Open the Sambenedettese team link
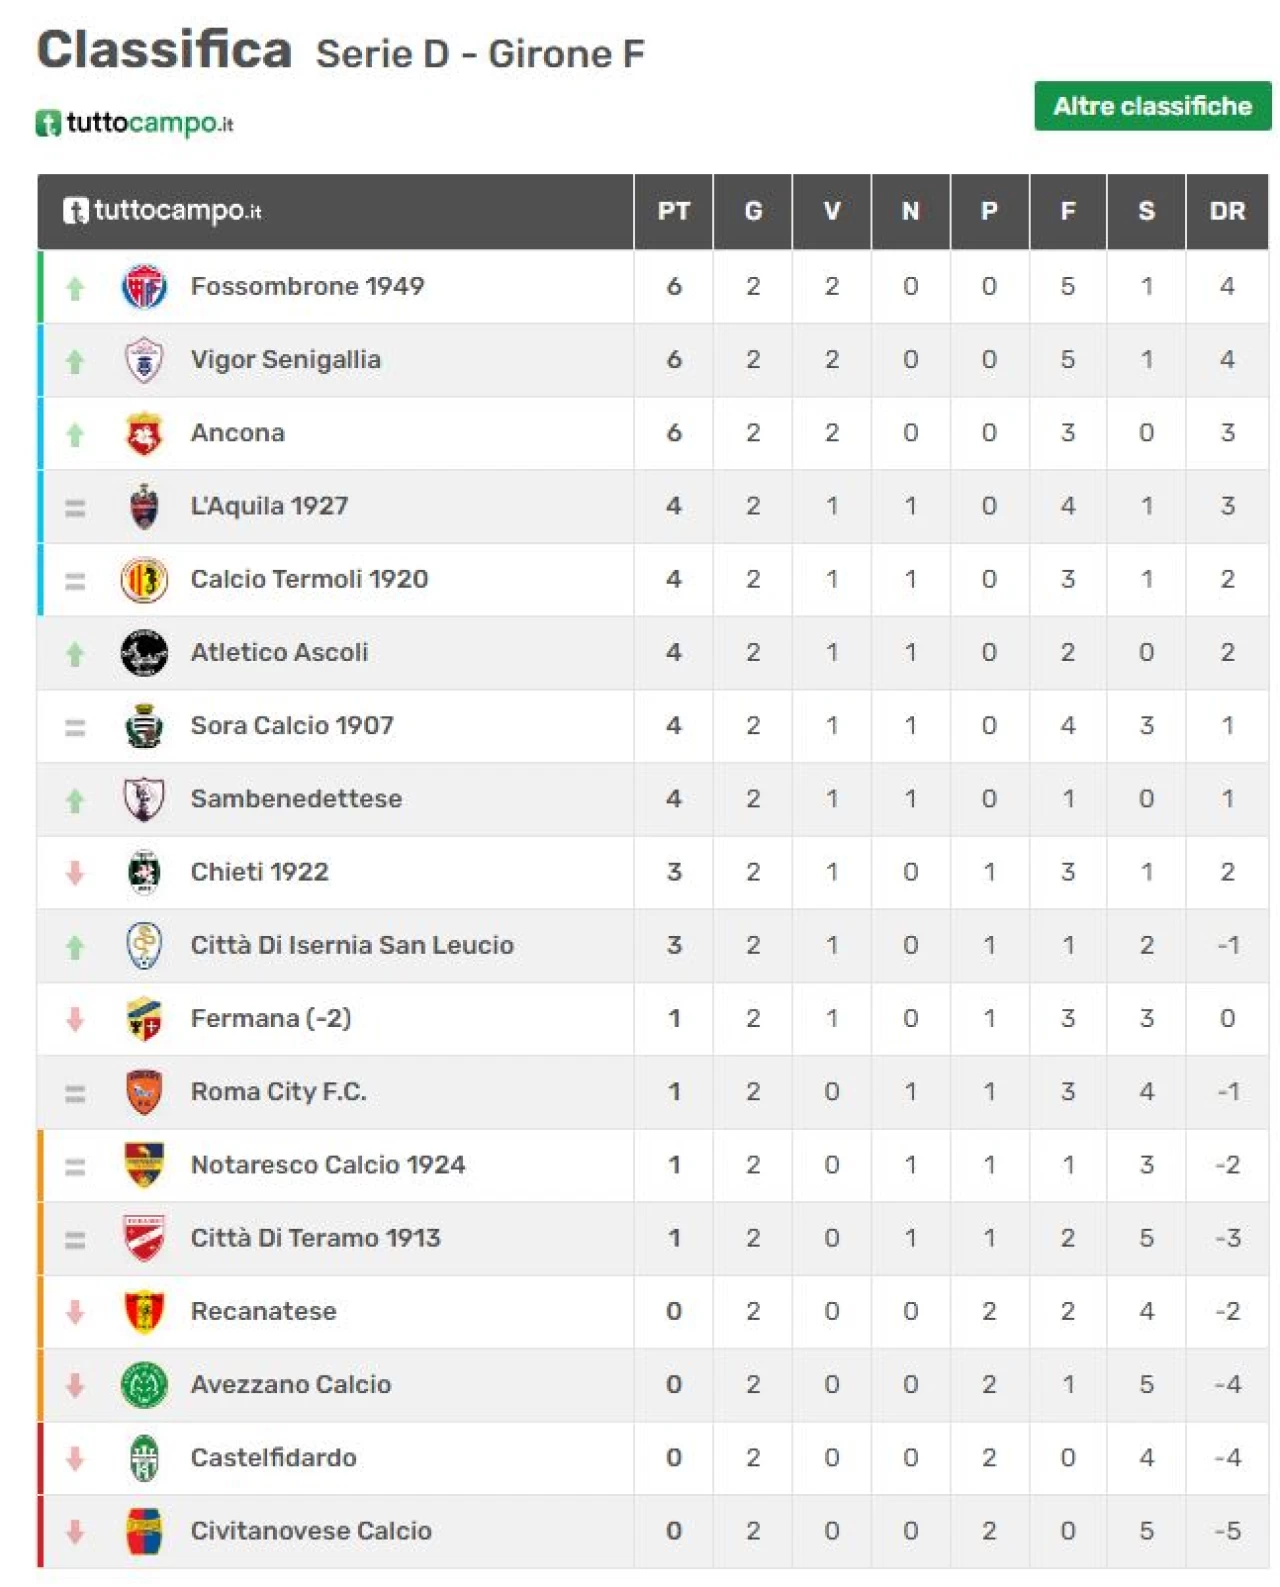1280x1587 pixels. pos(296,798)
